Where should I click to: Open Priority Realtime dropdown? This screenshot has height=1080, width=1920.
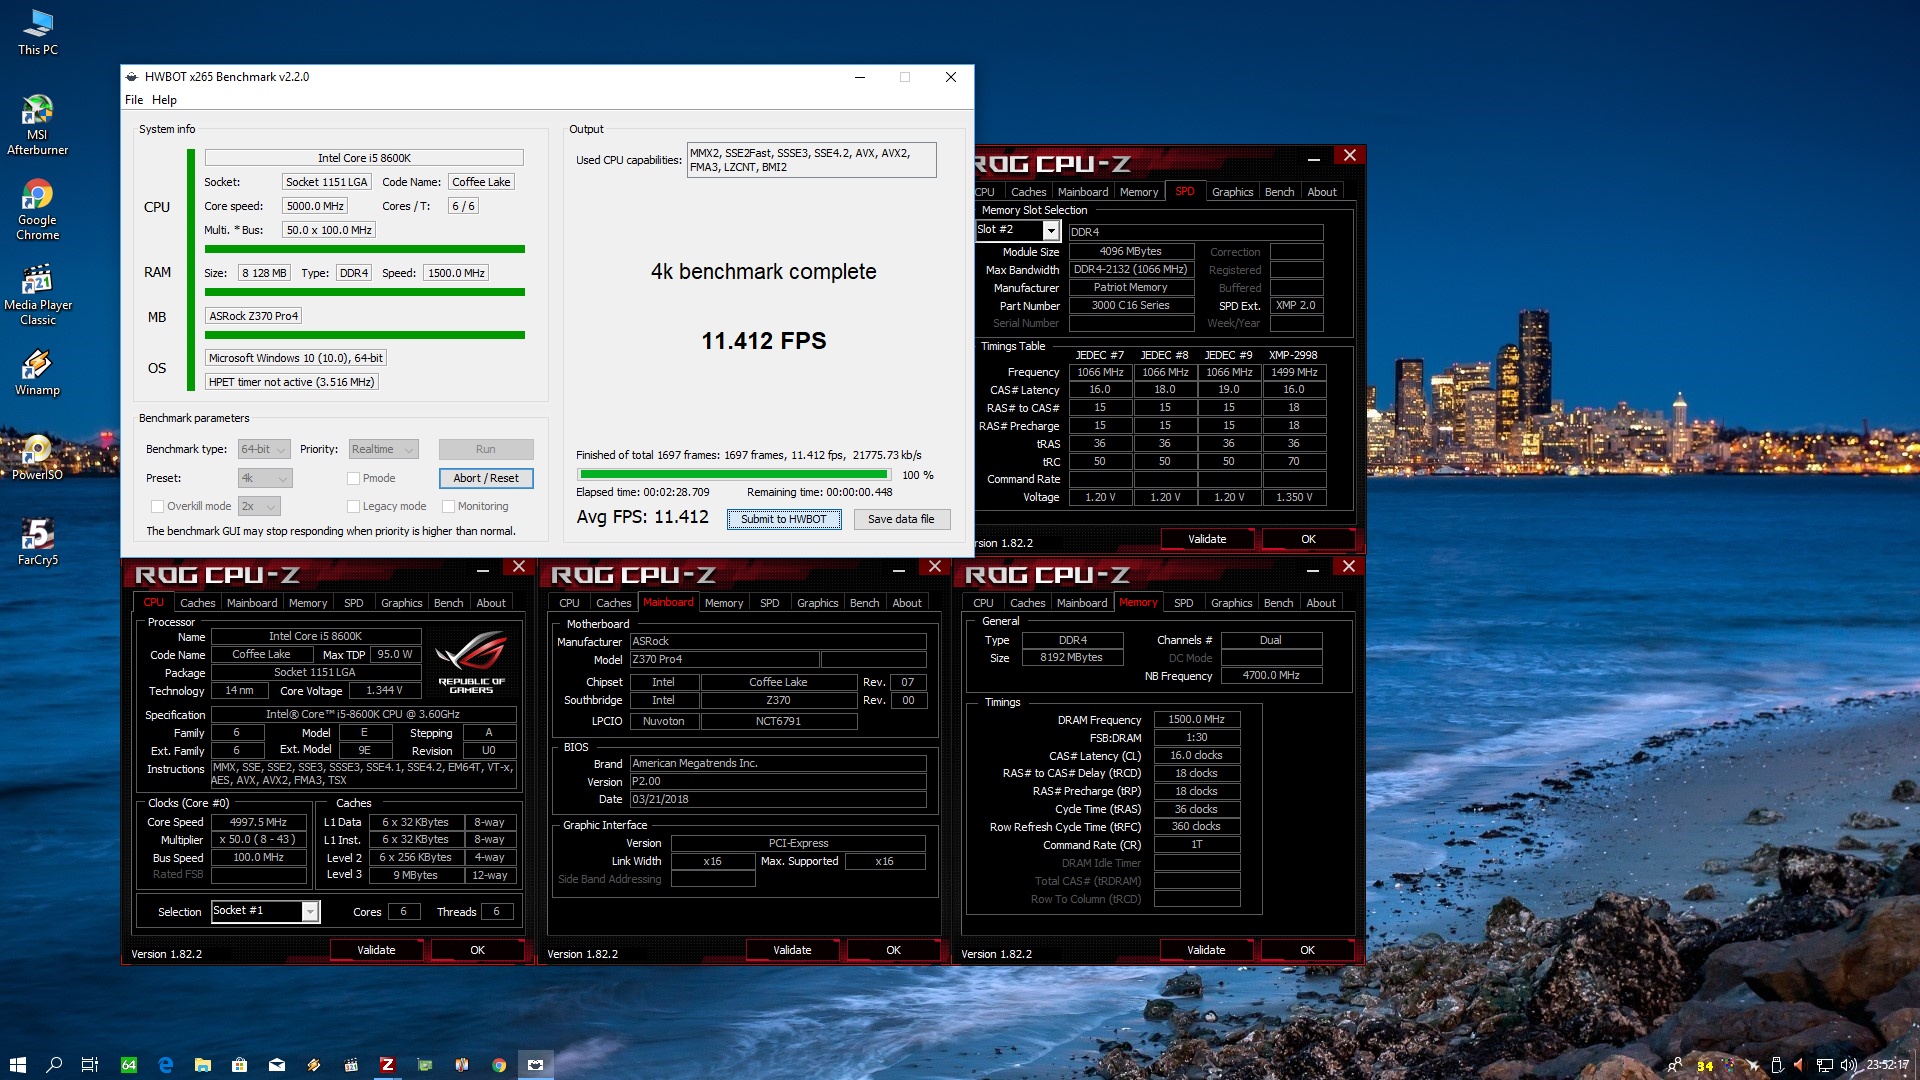click(382, 449)
